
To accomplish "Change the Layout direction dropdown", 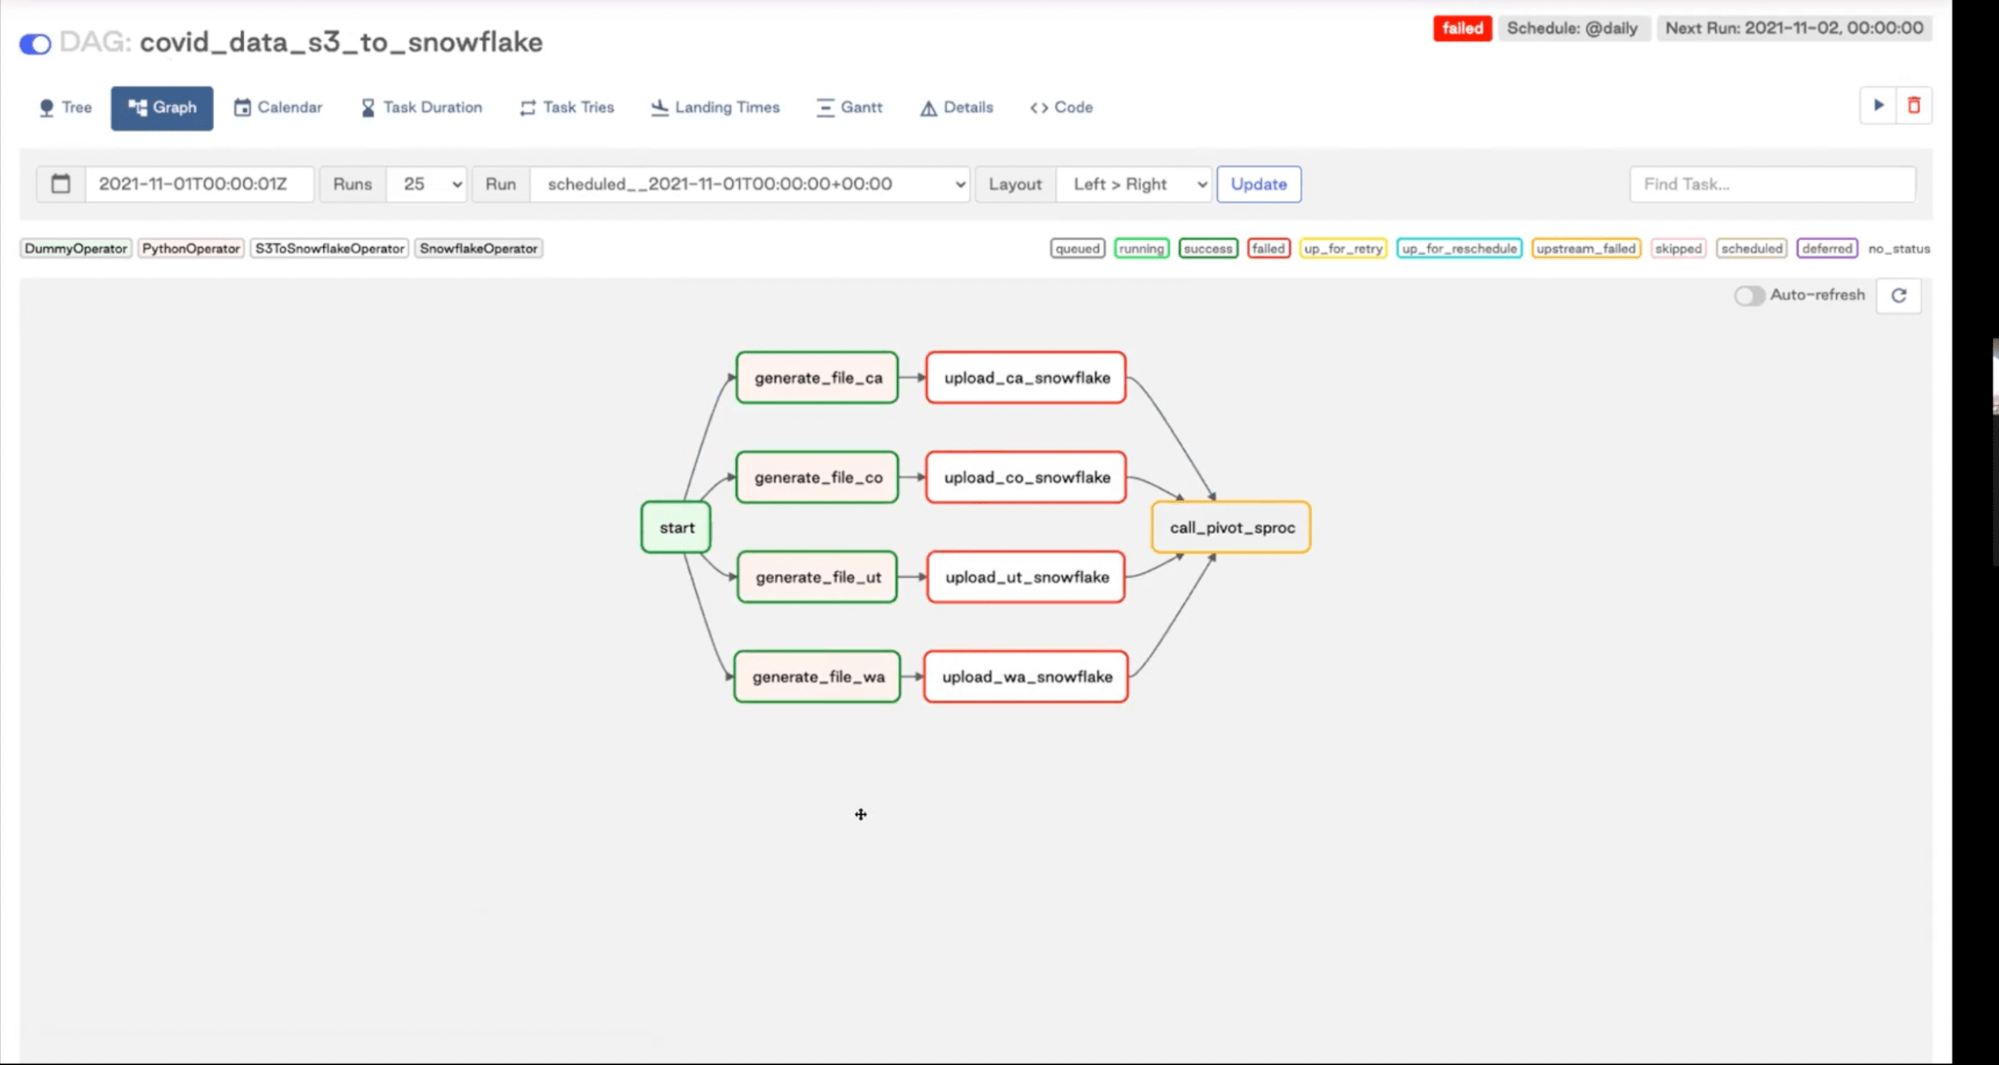I will [x=1134, y=184].
